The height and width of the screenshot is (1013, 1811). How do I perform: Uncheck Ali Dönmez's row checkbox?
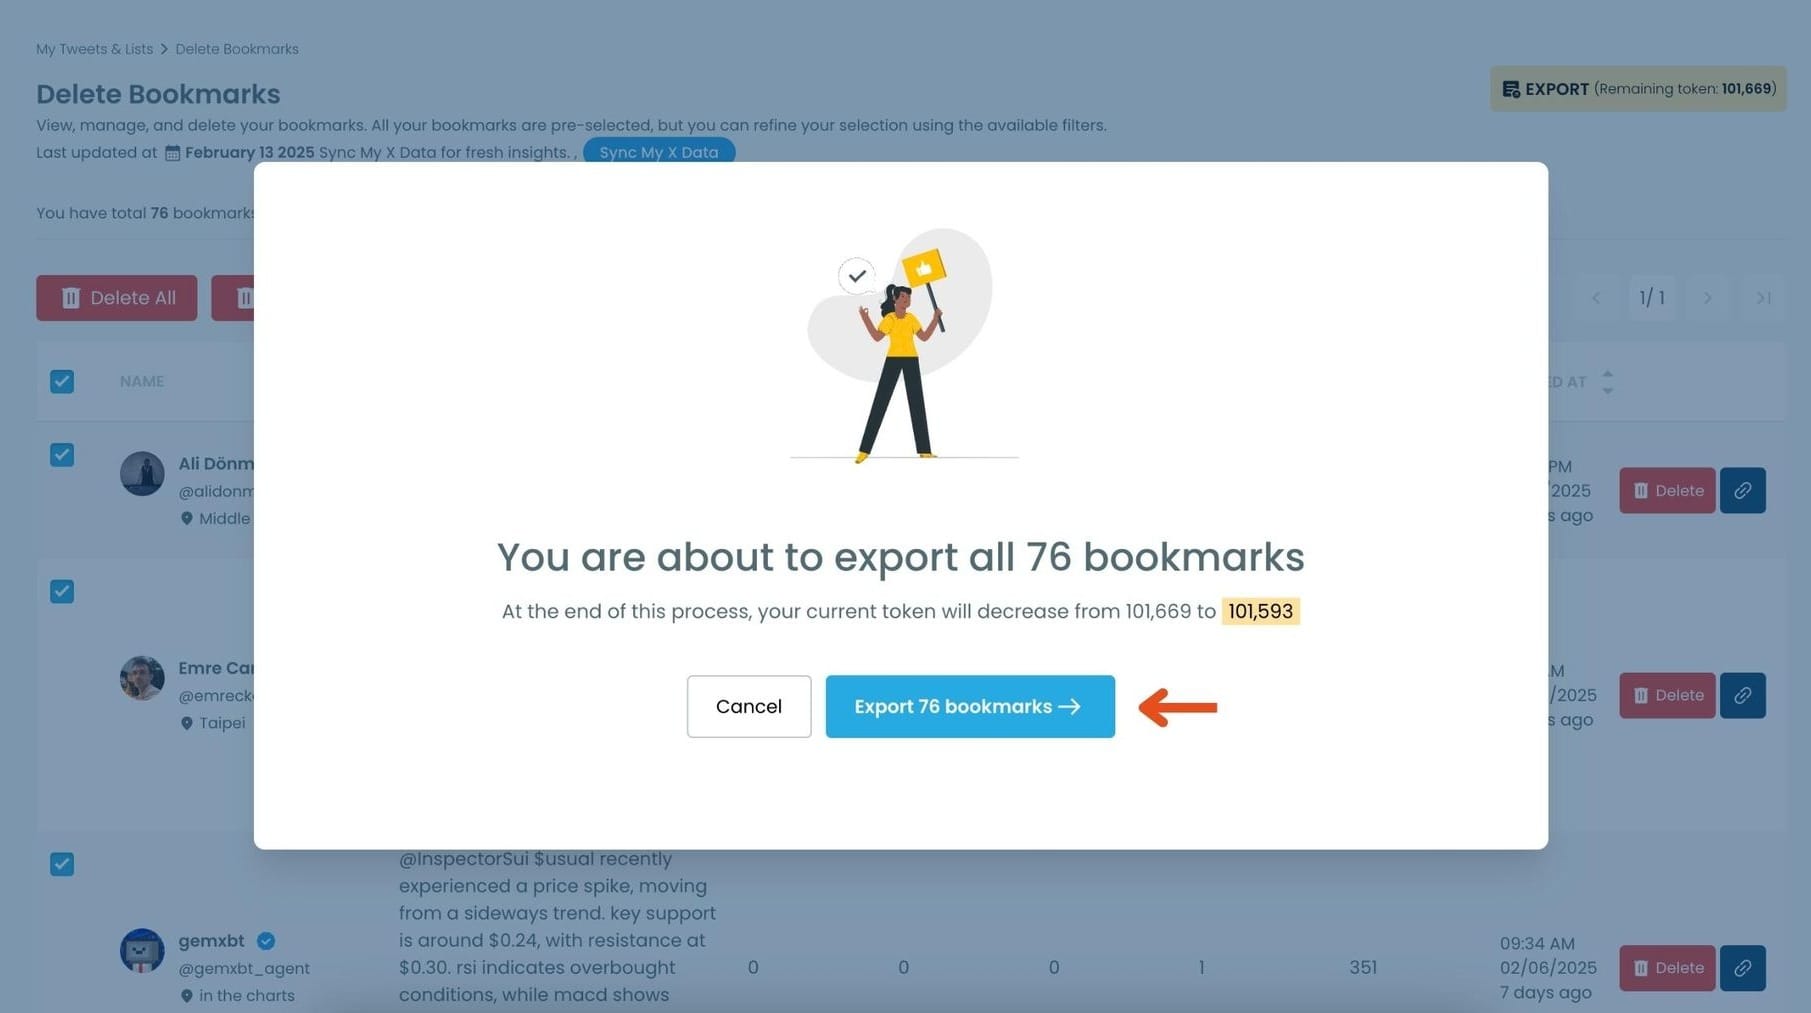(62, 455)
